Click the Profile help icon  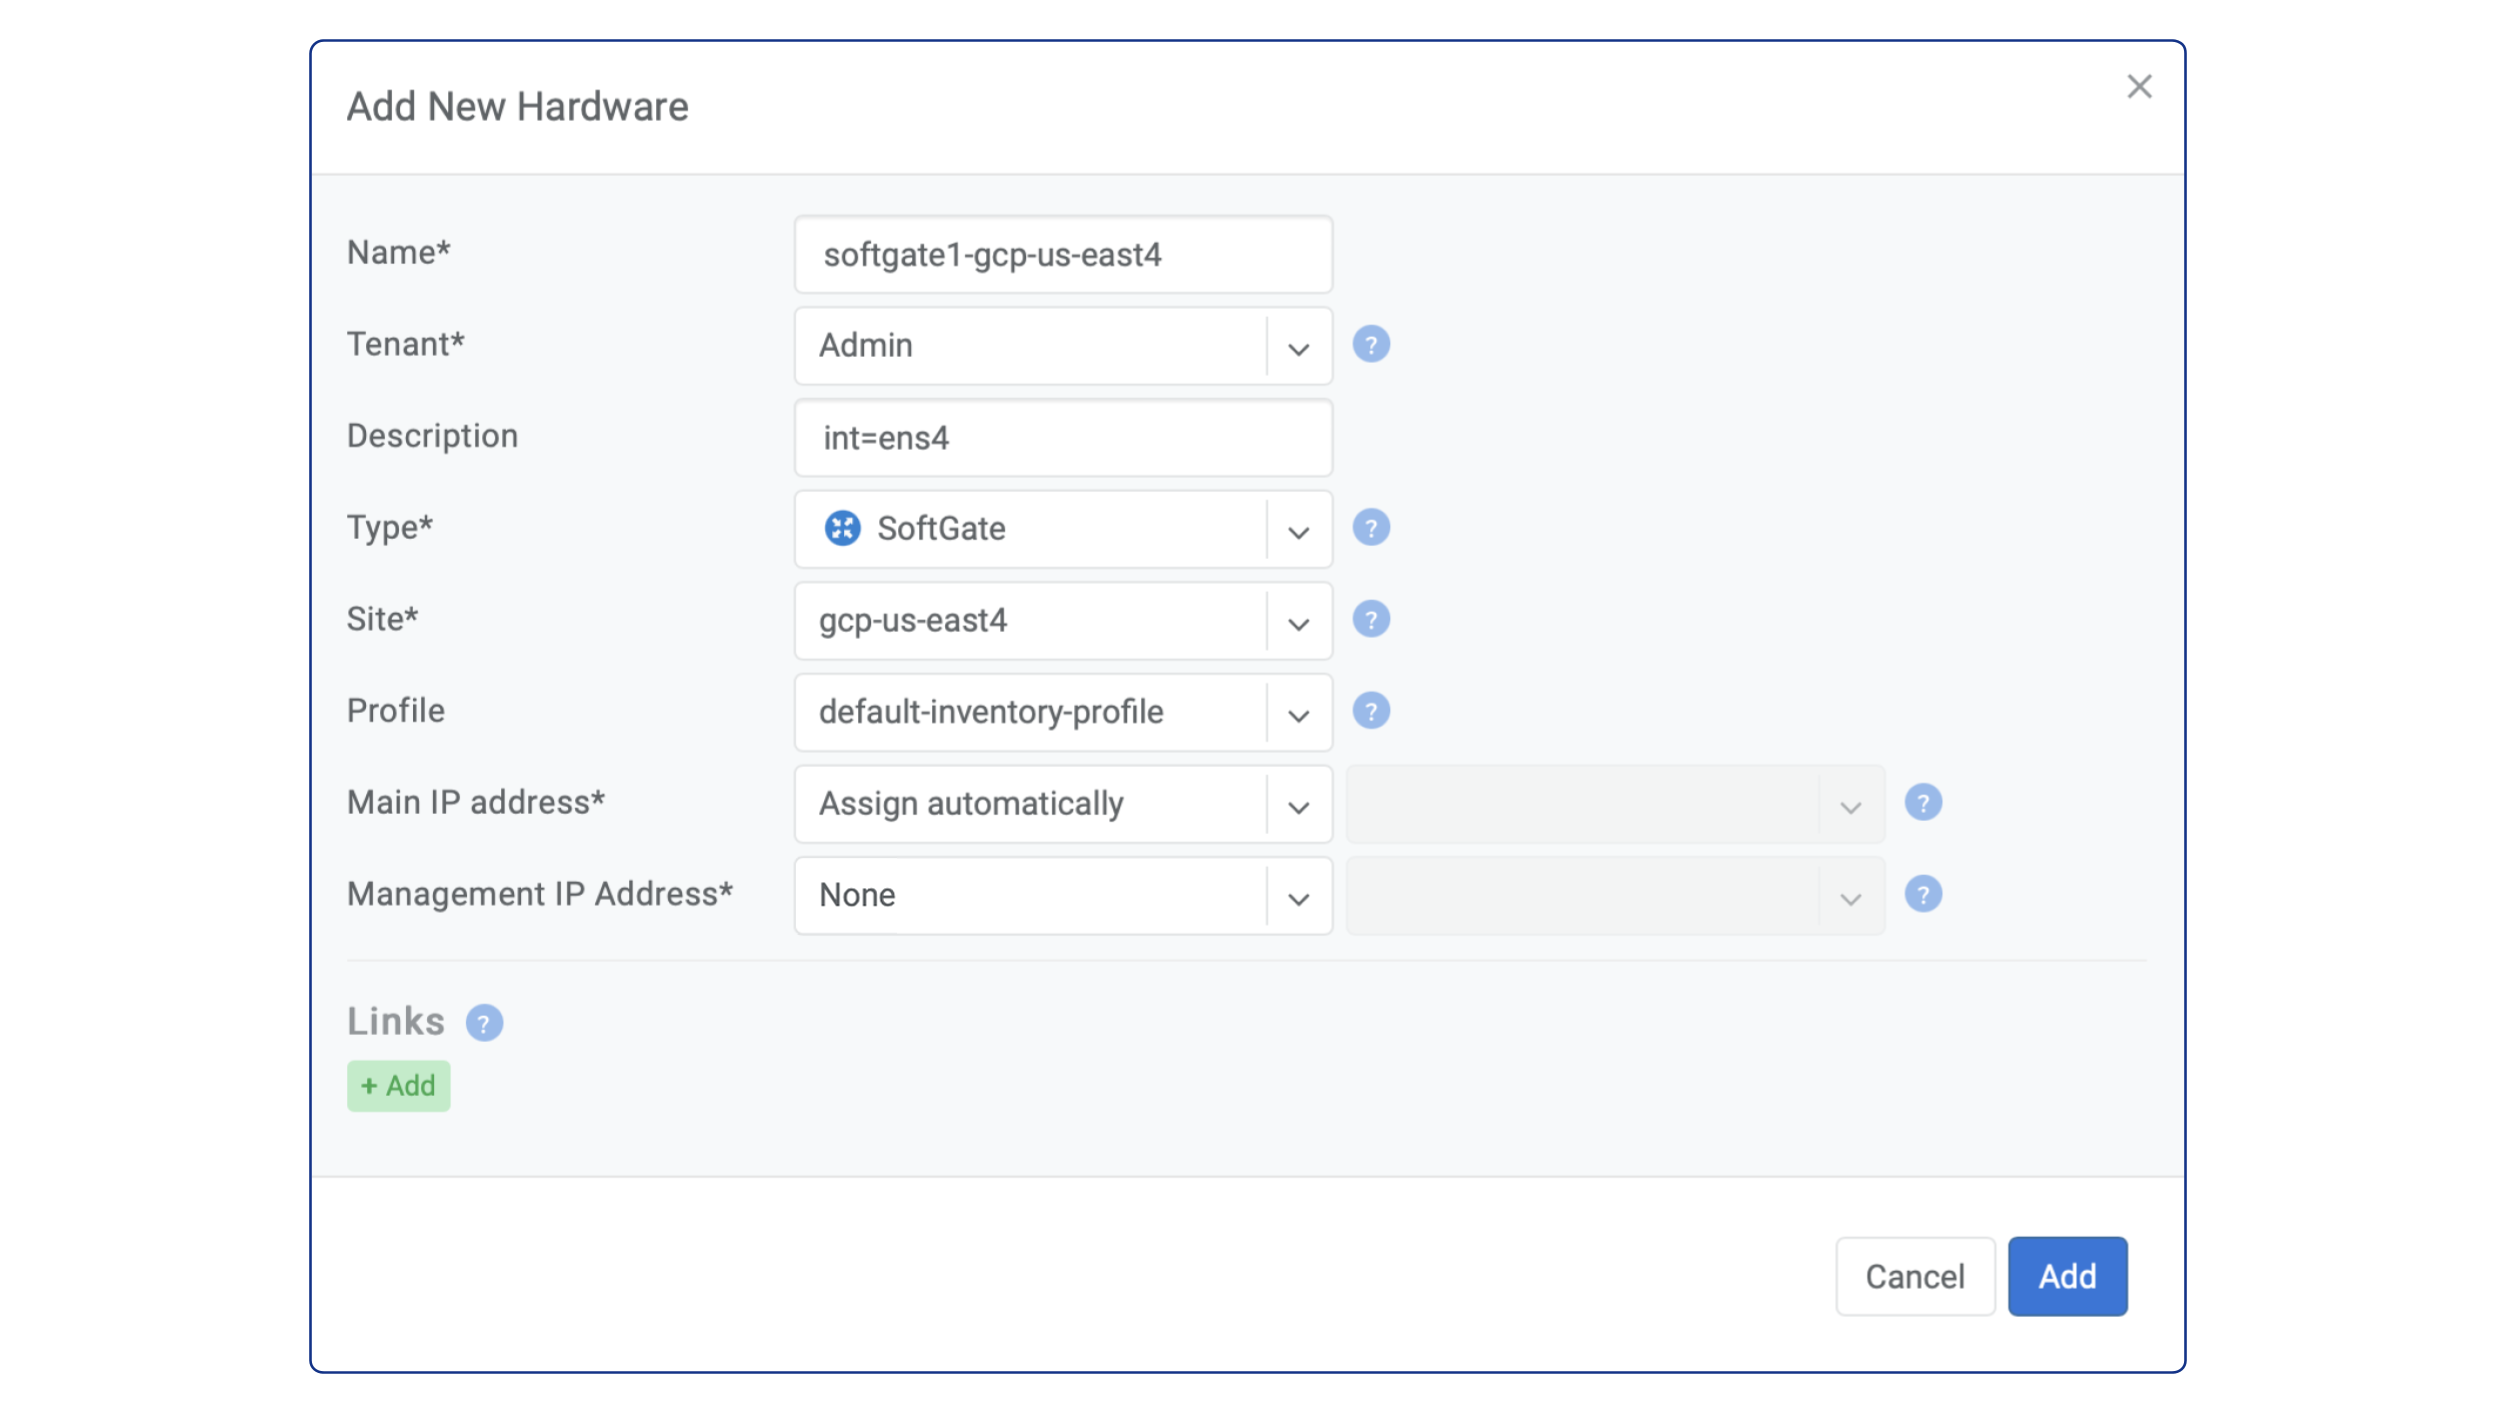point(1372,711)
